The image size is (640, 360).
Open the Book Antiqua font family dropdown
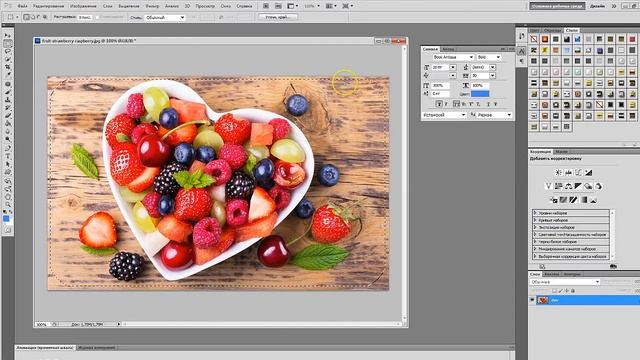pos(453,57)
